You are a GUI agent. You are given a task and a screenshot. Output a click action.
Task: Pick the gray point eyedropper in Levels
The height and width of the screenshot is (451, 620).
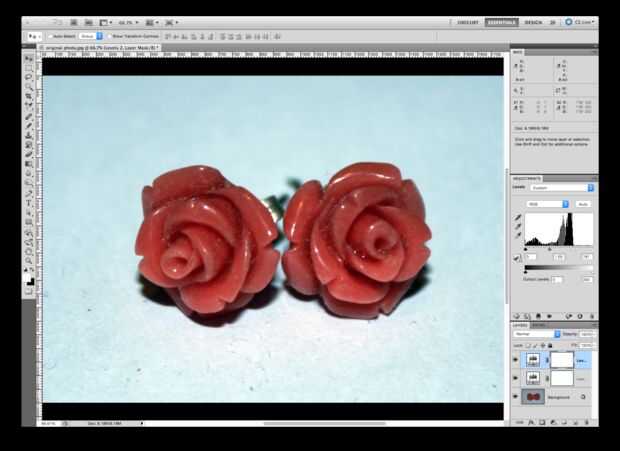[518, 226]
